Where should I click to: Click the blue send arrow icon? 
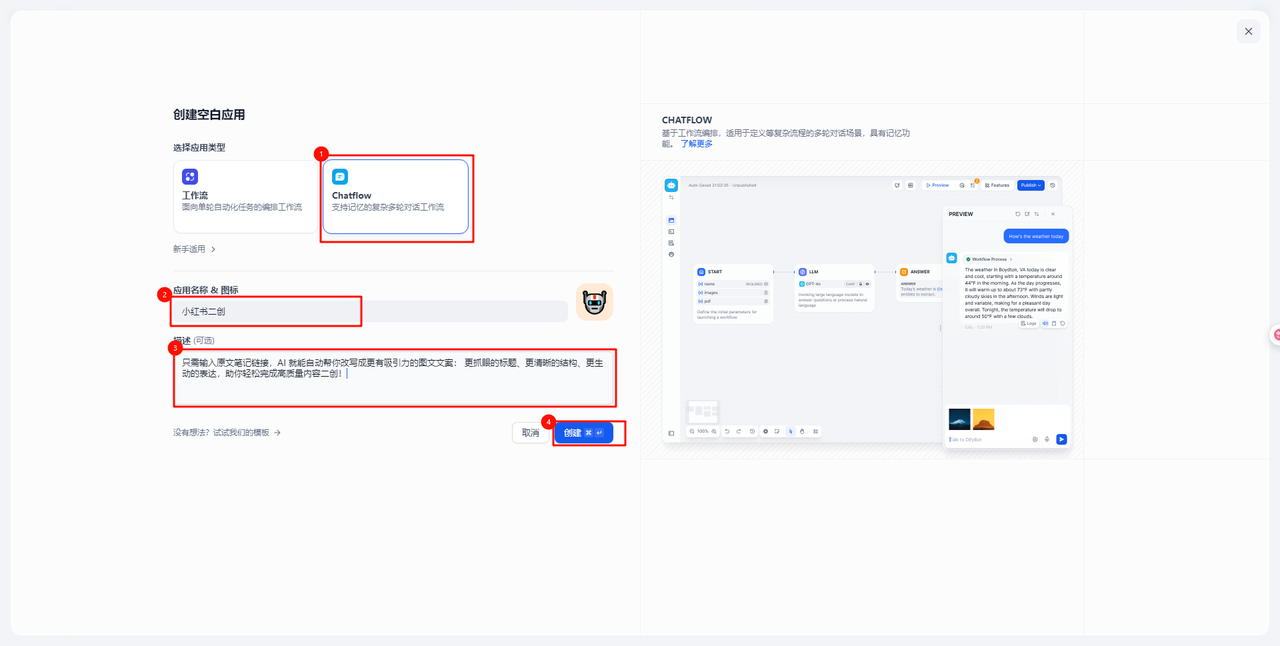tap(1061, 439)
